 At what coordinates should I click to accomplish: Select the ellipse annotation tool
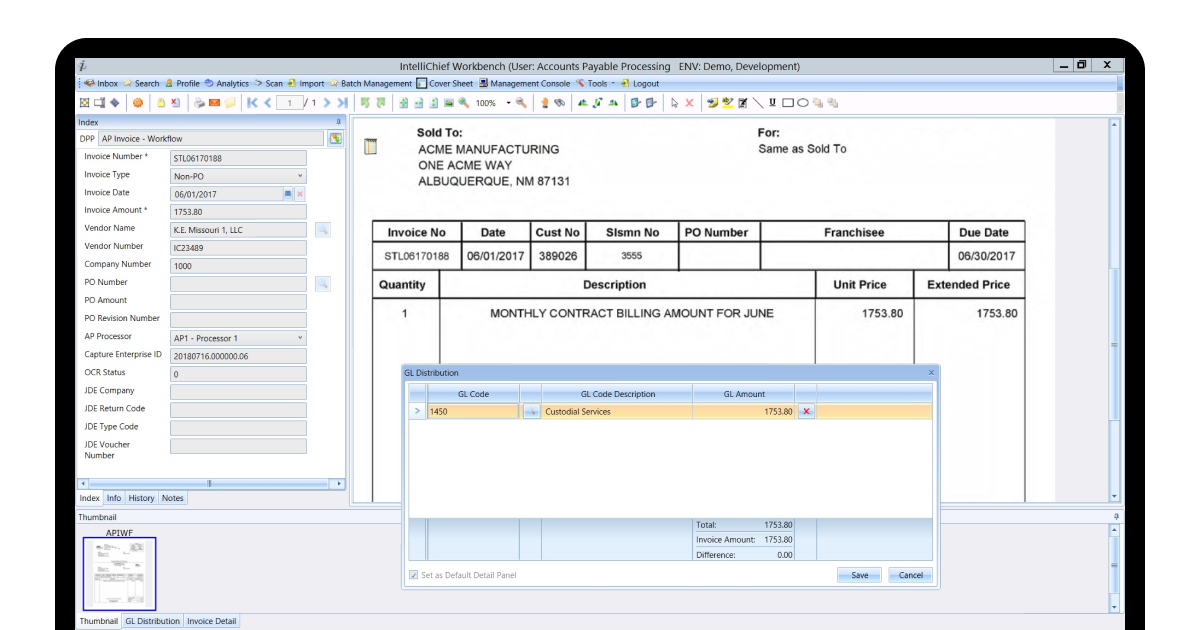802,103
